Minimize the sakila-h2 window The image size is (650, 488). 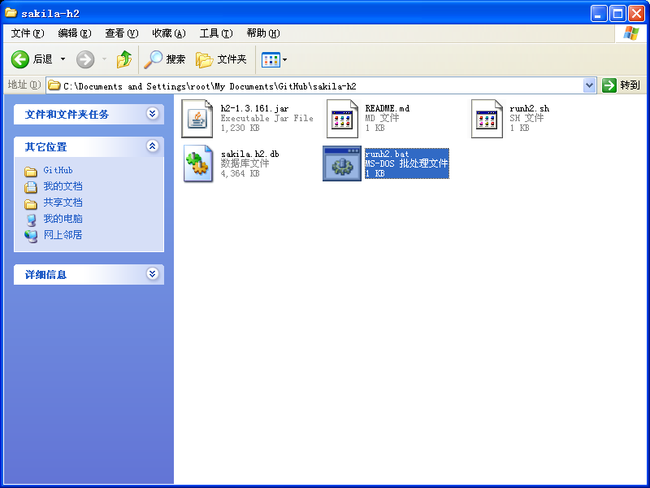(x=599, y=14)
